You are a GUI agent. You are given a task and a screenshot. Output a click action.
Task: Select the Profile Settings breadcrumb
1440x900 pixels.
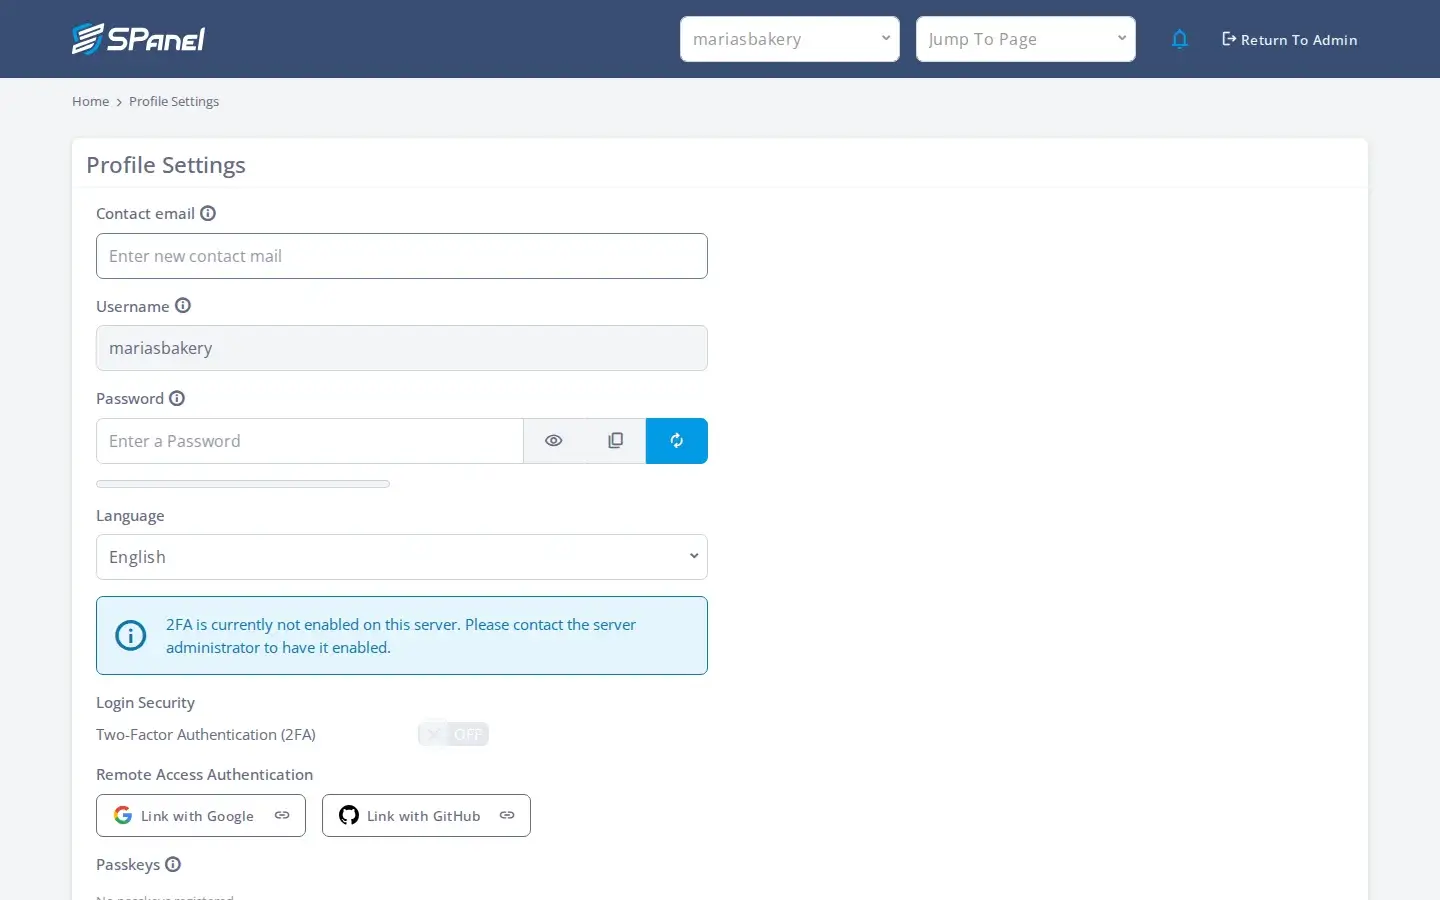(x=174, y=101)
